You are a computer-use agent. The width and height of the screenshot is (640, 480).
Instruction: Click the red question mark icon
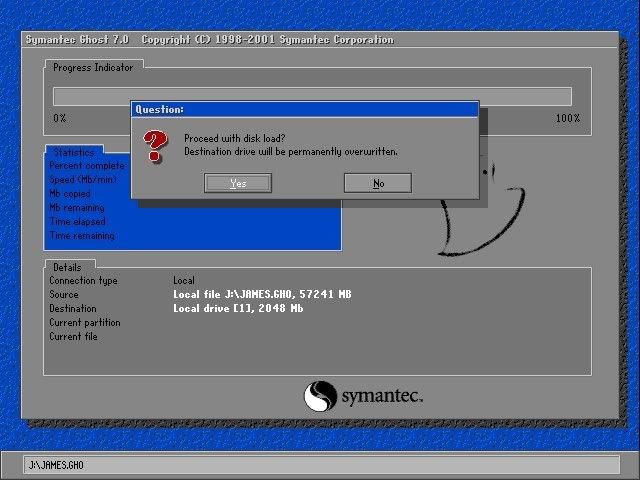pos(155,146)
